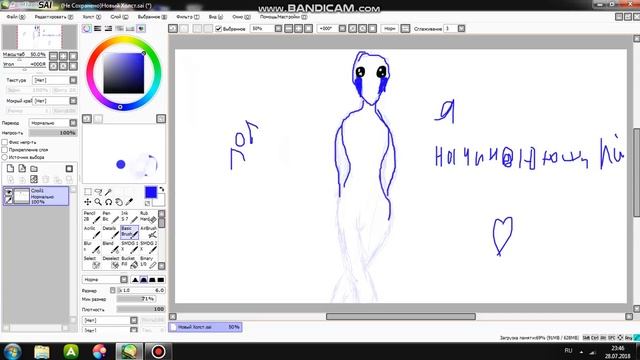640x360 pixels.
Task: Open the 'Файл' menu
Action: pyautogui.click(x=15, y=17)
